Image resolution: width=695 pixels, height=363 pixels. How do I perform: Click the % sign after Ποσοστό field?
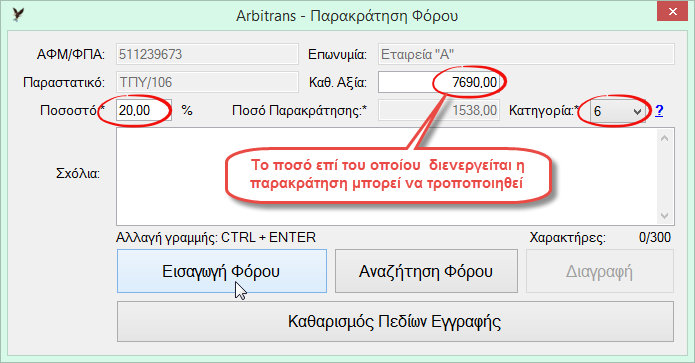tap(187, 110)
